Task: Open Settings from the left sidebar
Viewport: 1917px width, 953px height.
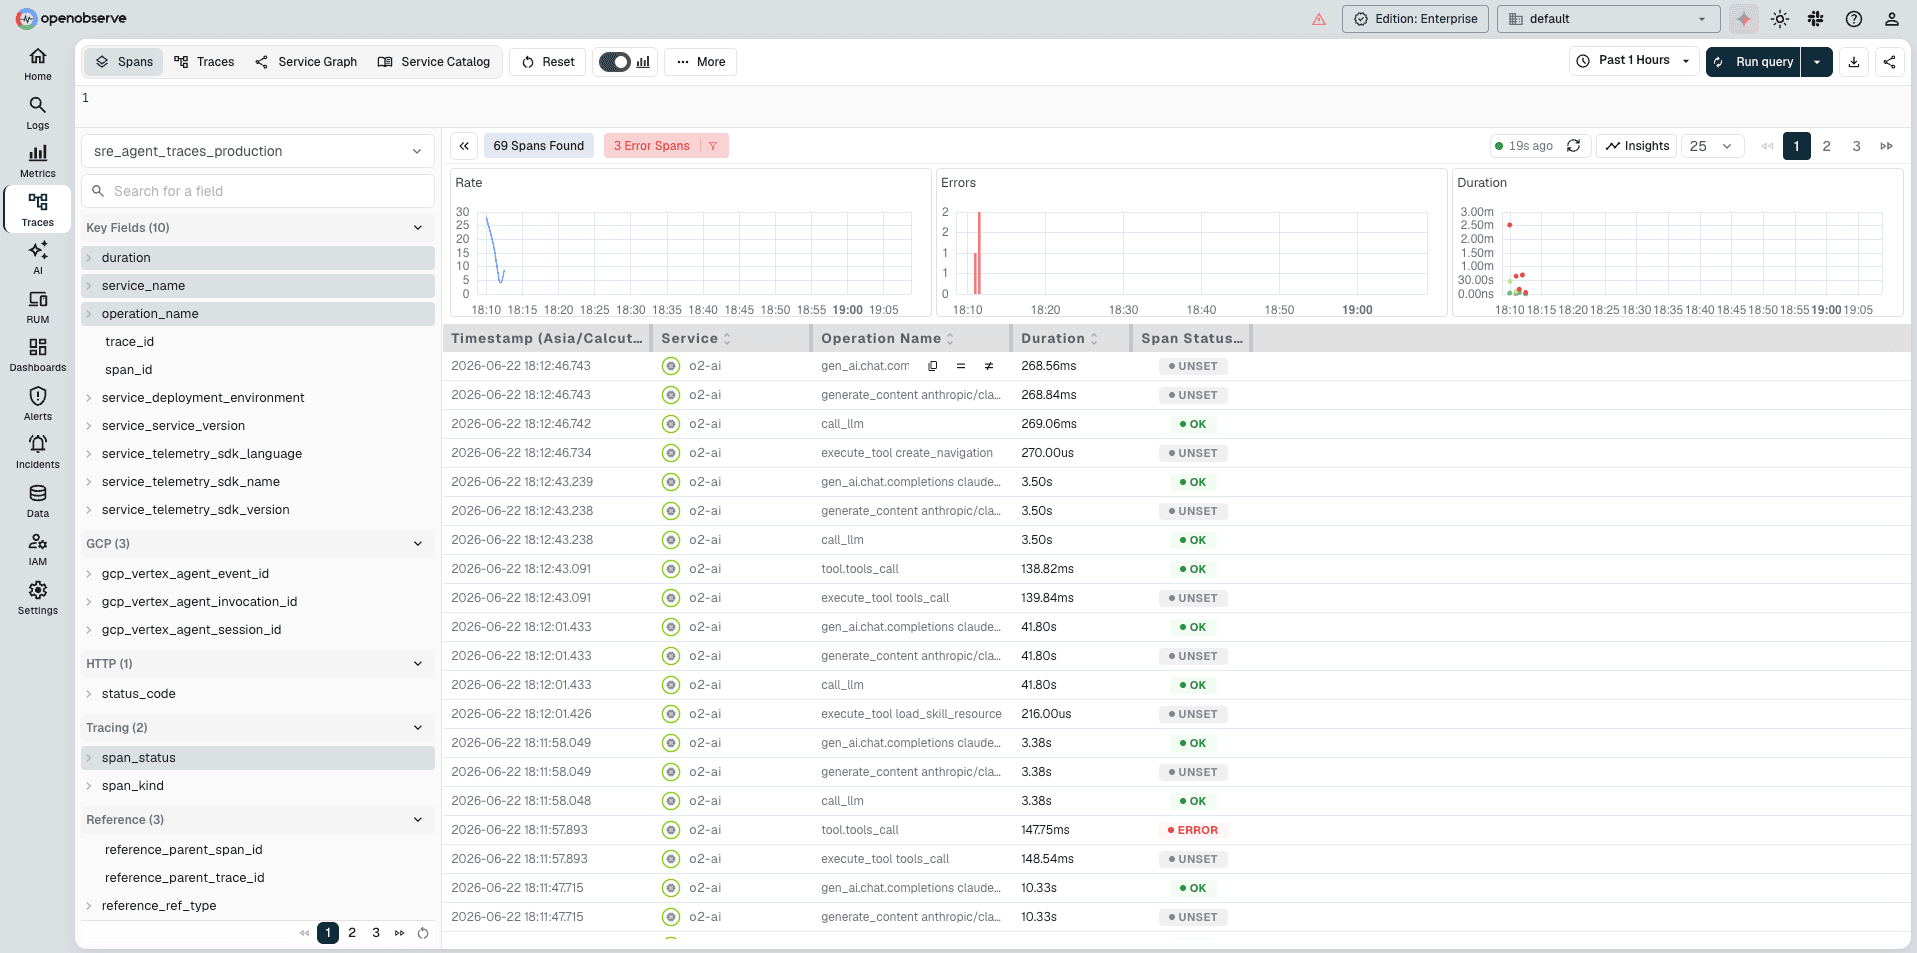Action: click(x=38, y=598)
